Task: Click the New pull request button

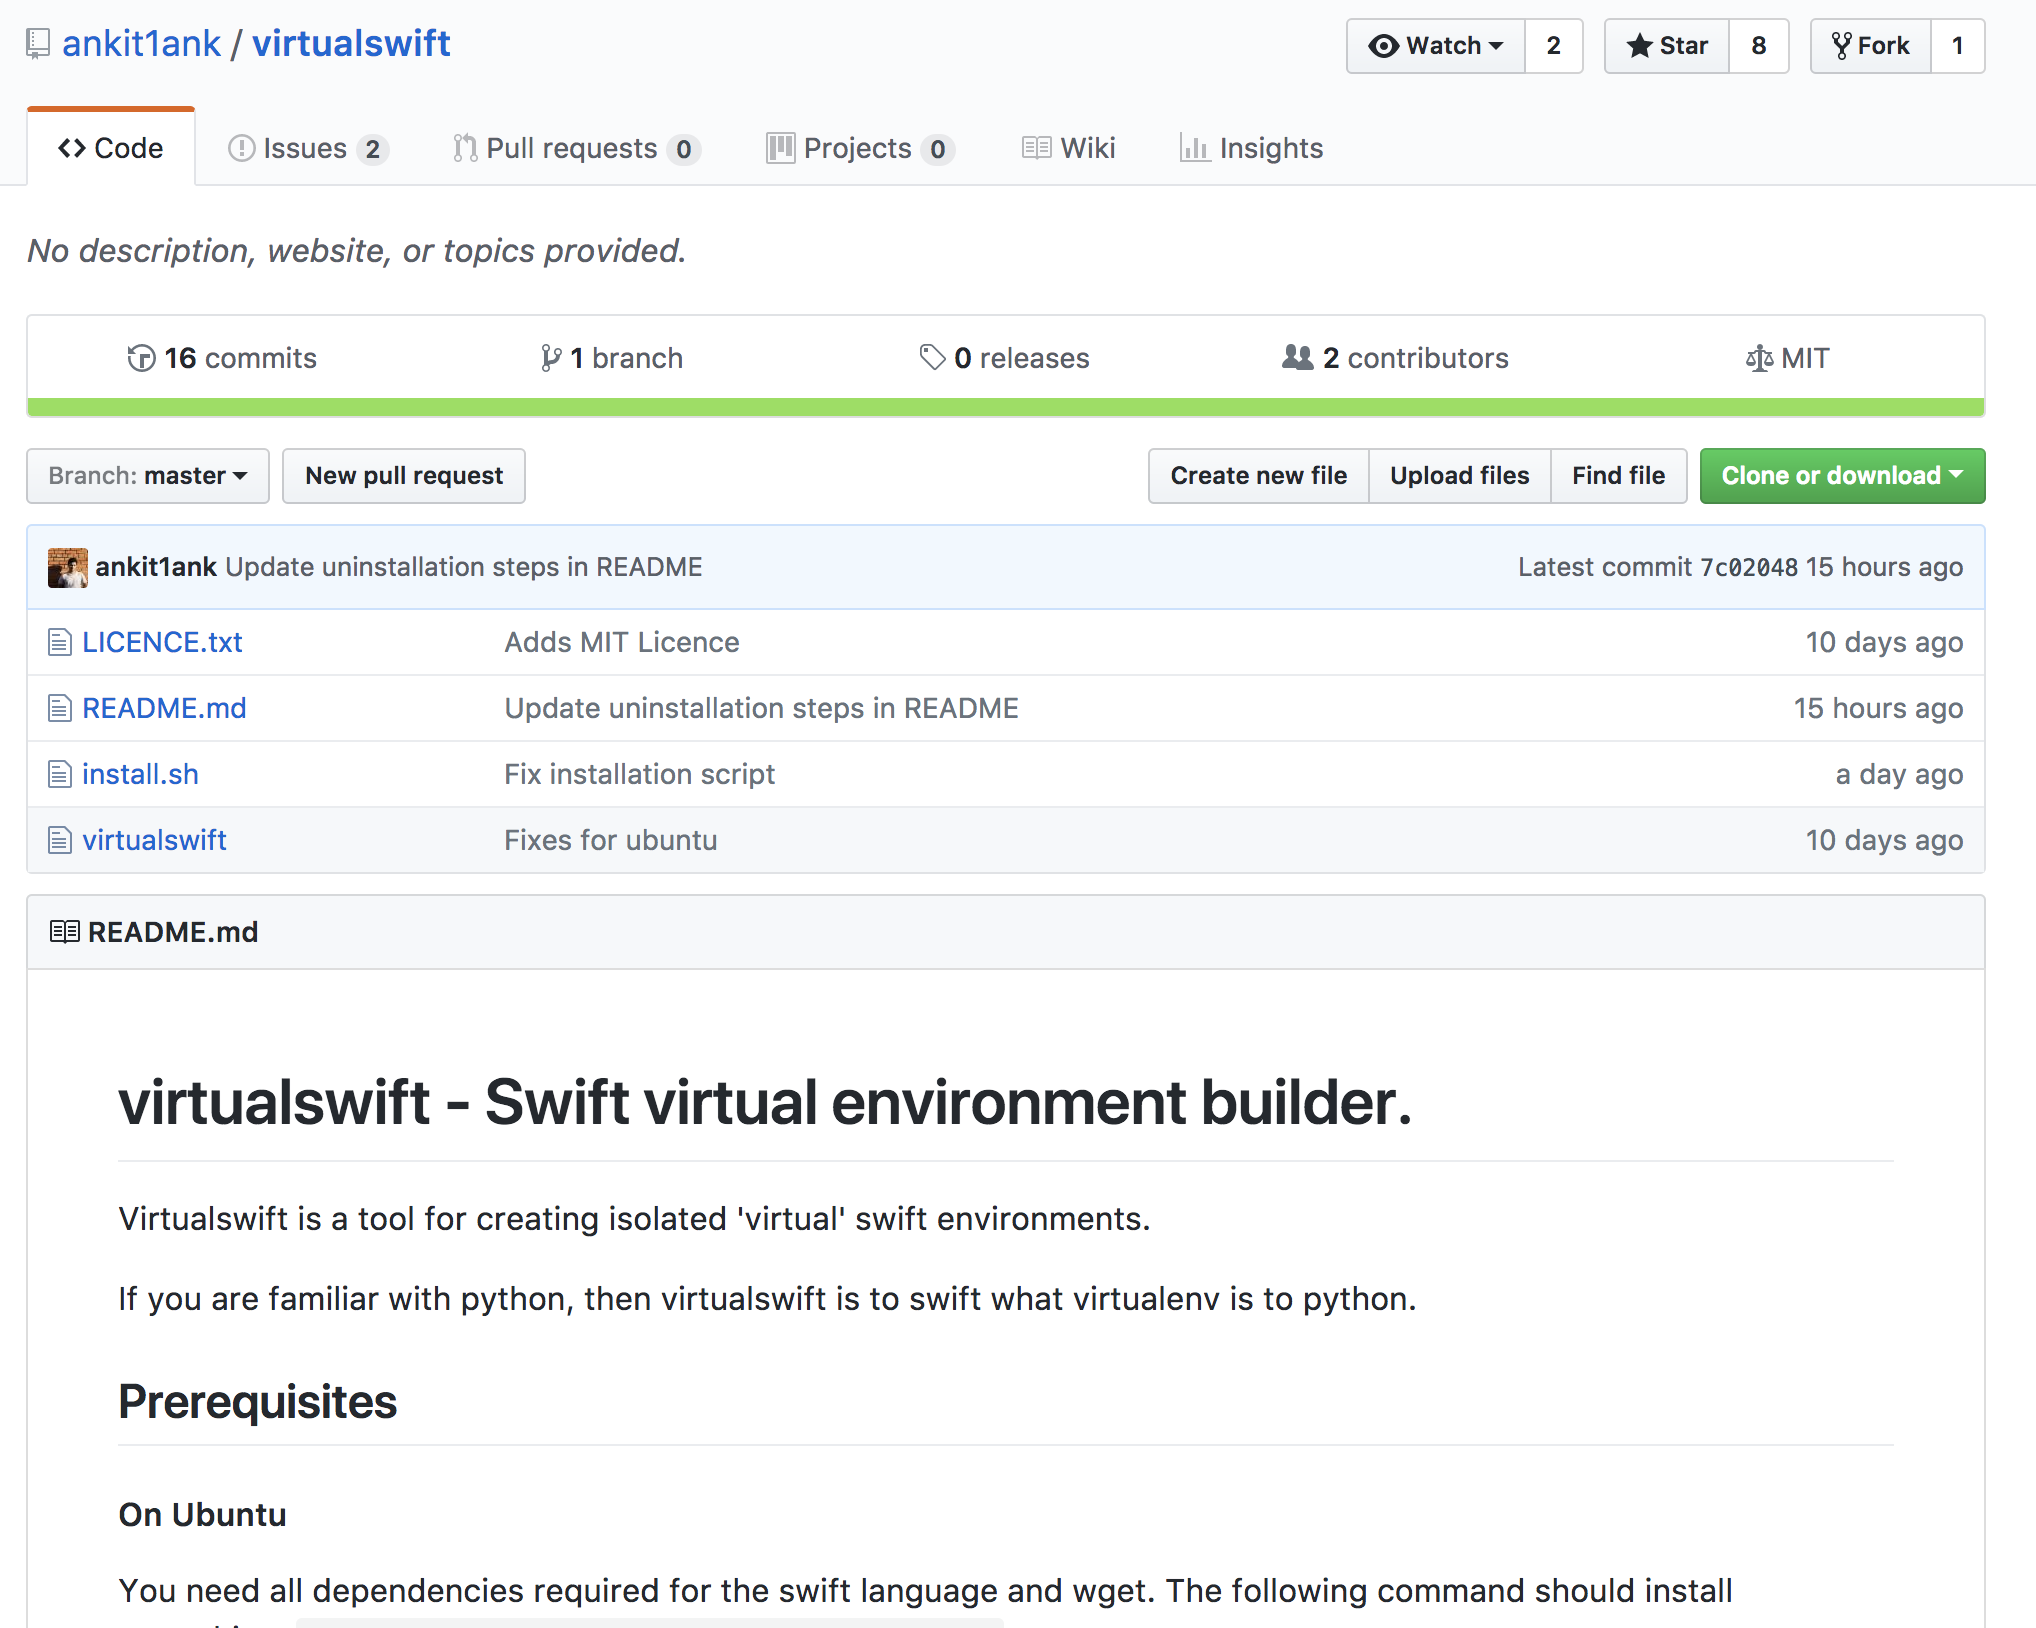Action: tap(404, 476)
